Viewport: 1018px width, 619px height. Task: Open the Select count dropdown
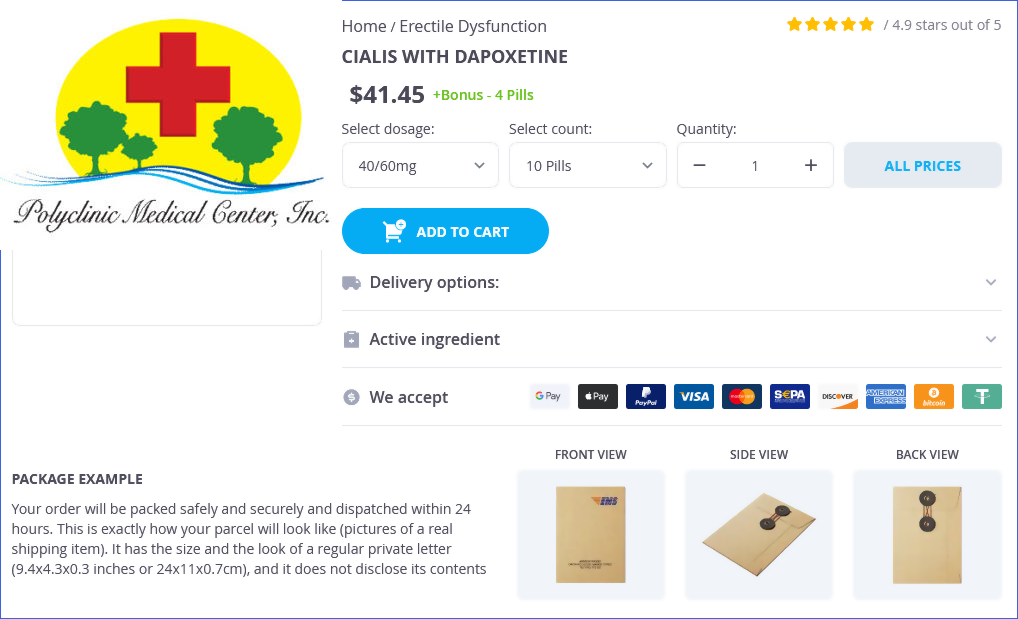coord(587,165)
